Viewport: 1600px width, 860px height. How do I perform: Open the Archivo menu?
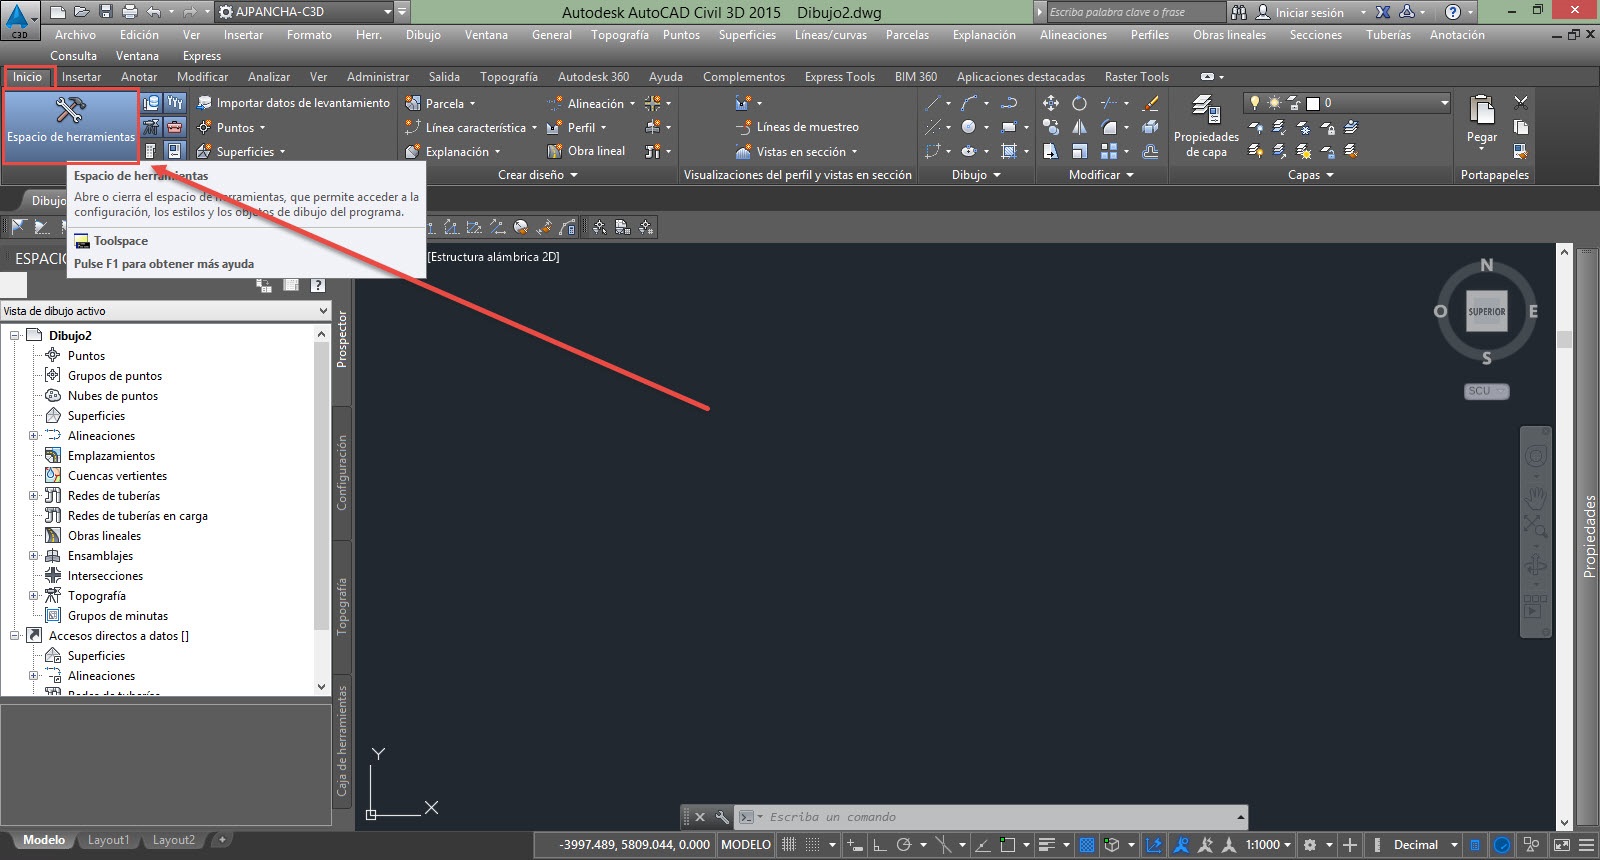pyautogui.click(x=75, y=35)
